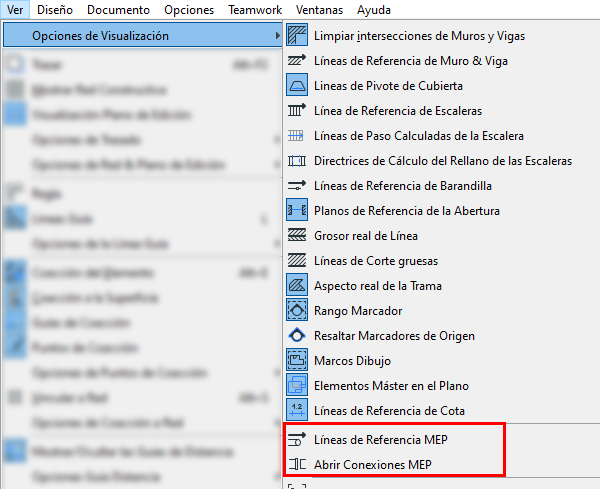Click Líneas de Referencia de Barandilla icon
The height and width of the screenshot is (489, 600).
[x=297, y=185]
